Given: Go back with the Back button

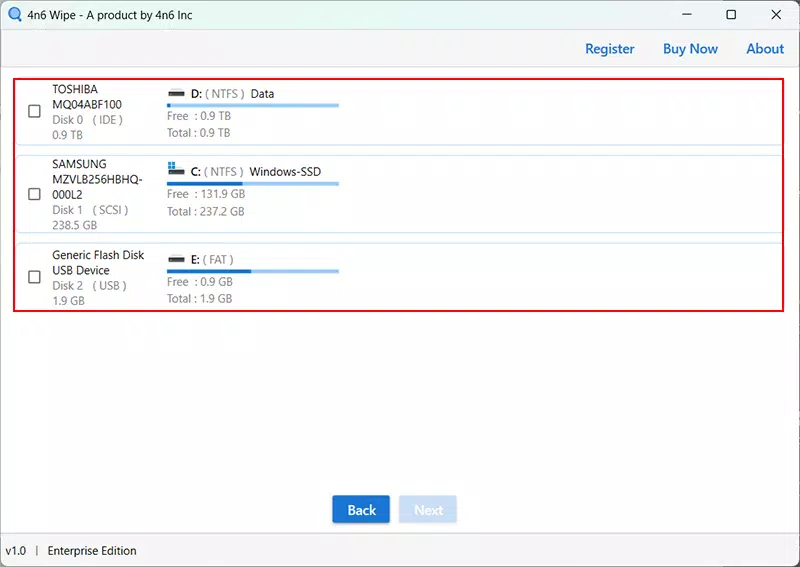Looking at the screenshot, I should 361,509.
